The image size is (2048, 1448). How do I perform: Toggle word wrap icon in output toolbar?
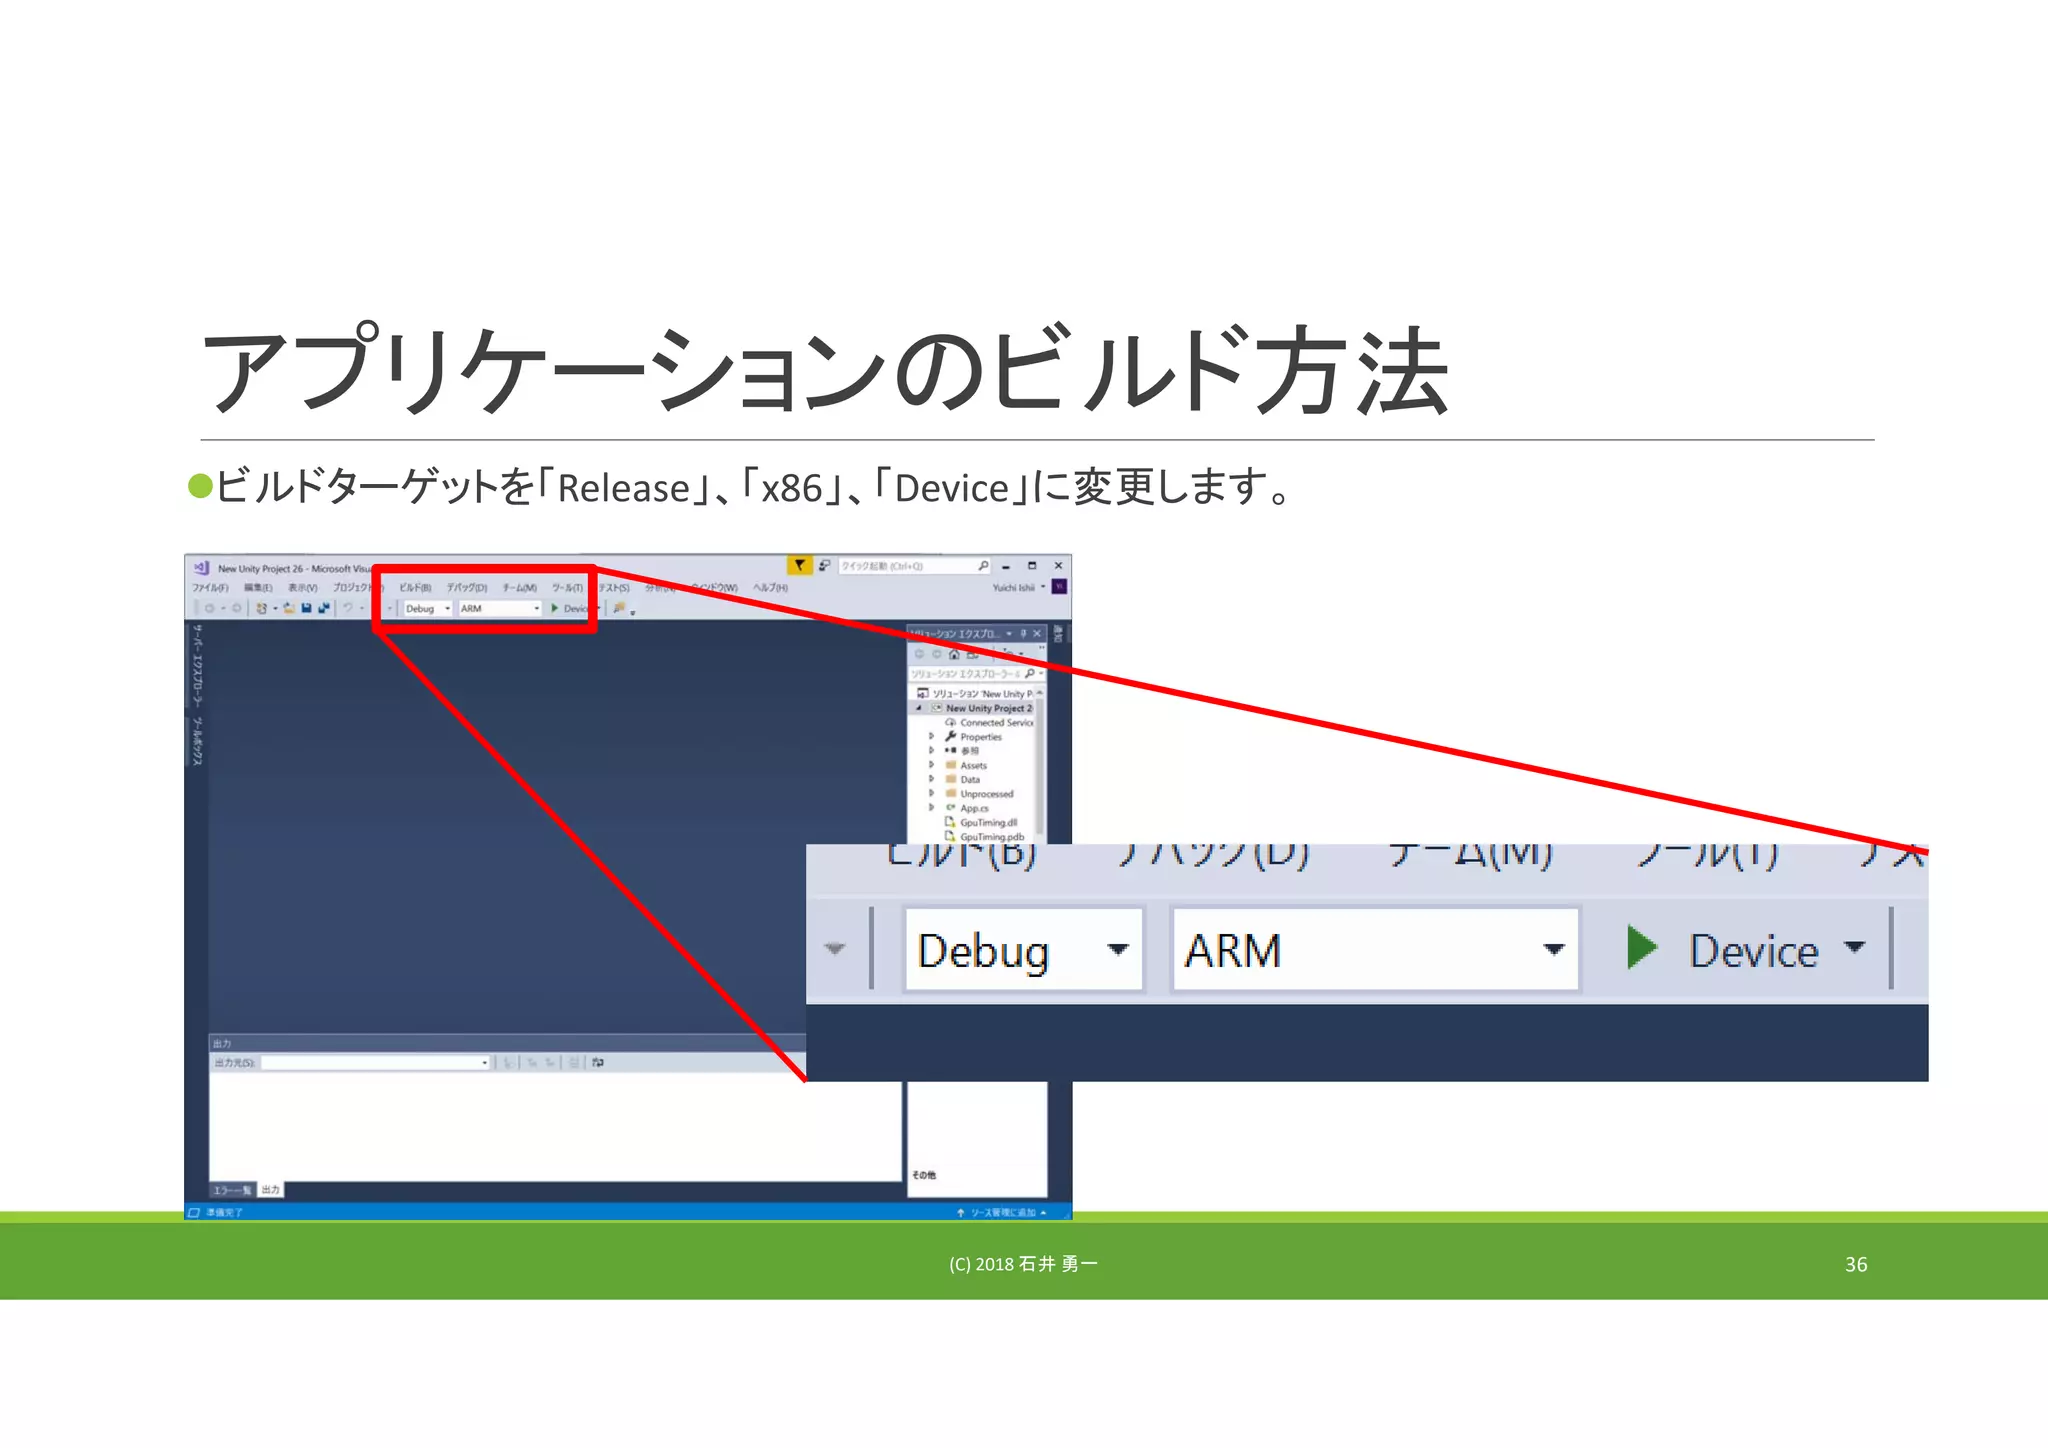[598, 1062]
